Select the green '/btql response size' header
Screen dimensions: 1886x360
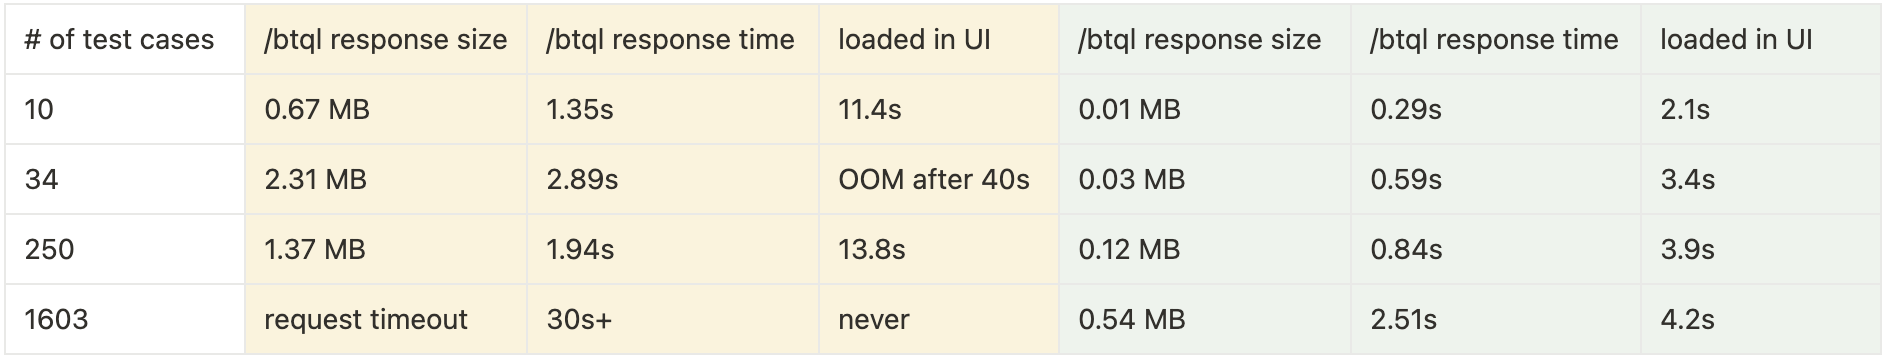point(1204,39)
